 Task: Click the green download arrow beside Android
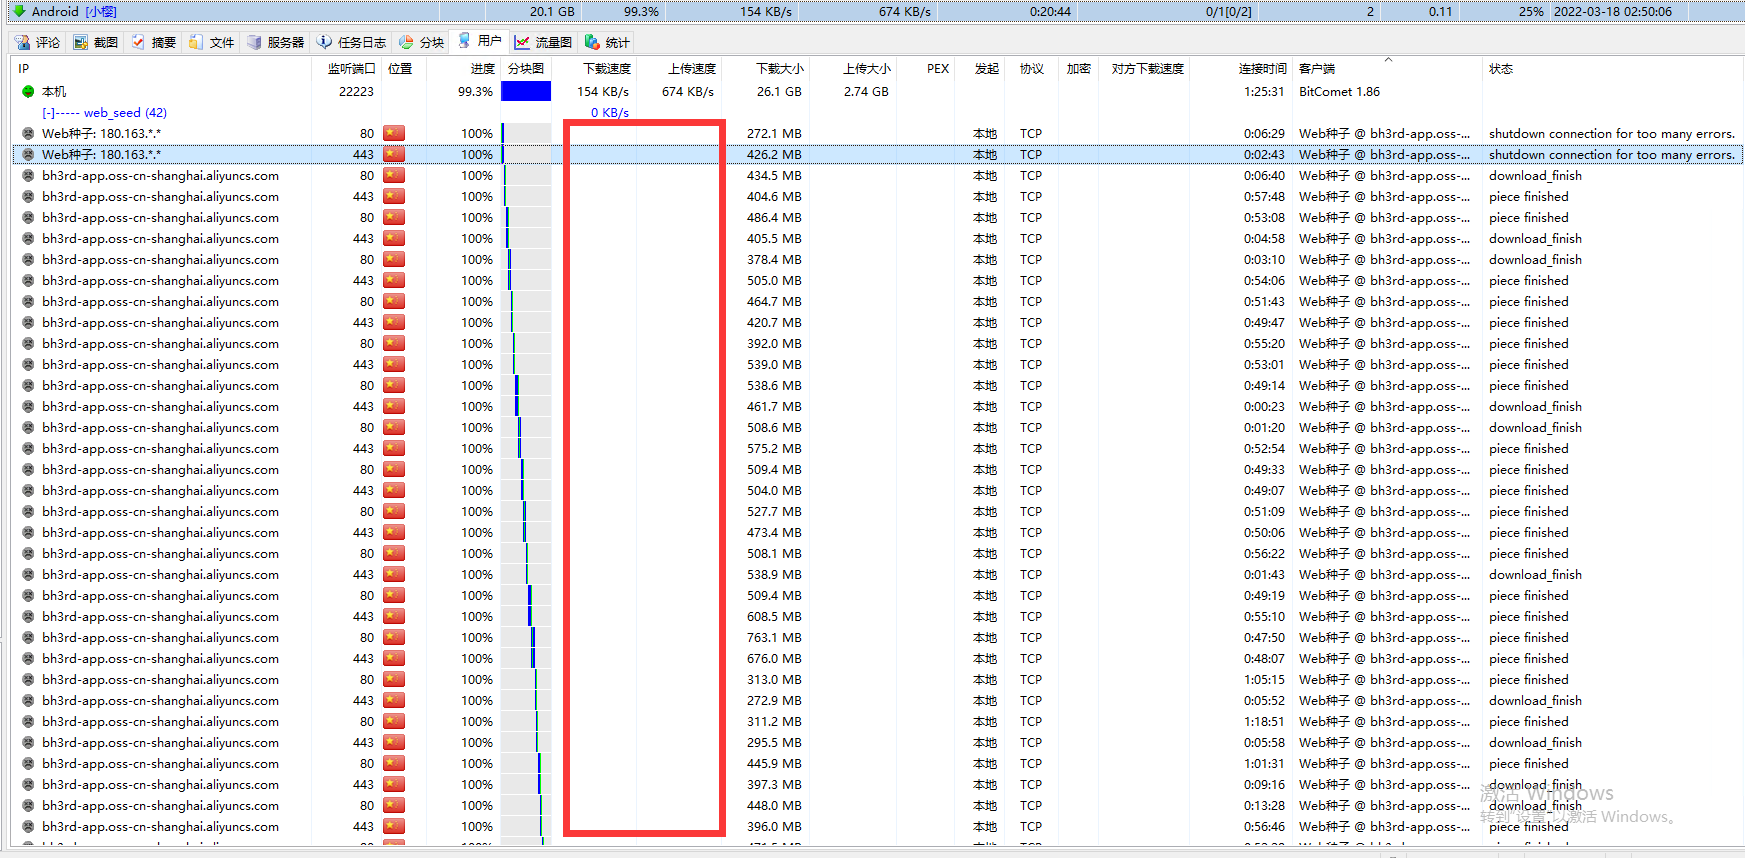[x=18, y=11]
